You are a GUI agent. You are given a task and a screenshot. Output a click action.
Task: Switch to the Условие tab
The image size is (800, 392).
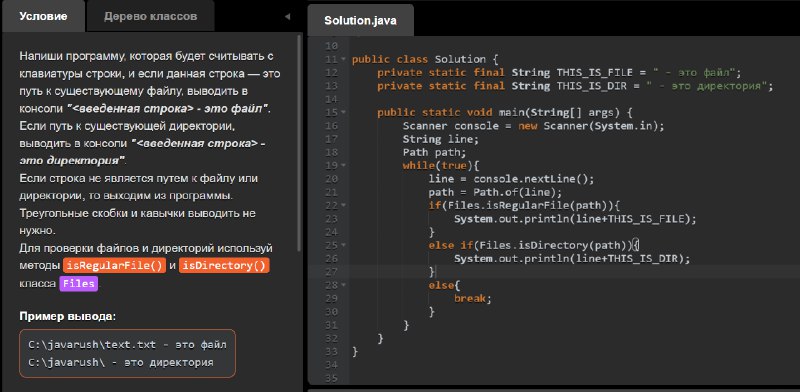click(43, 16)
